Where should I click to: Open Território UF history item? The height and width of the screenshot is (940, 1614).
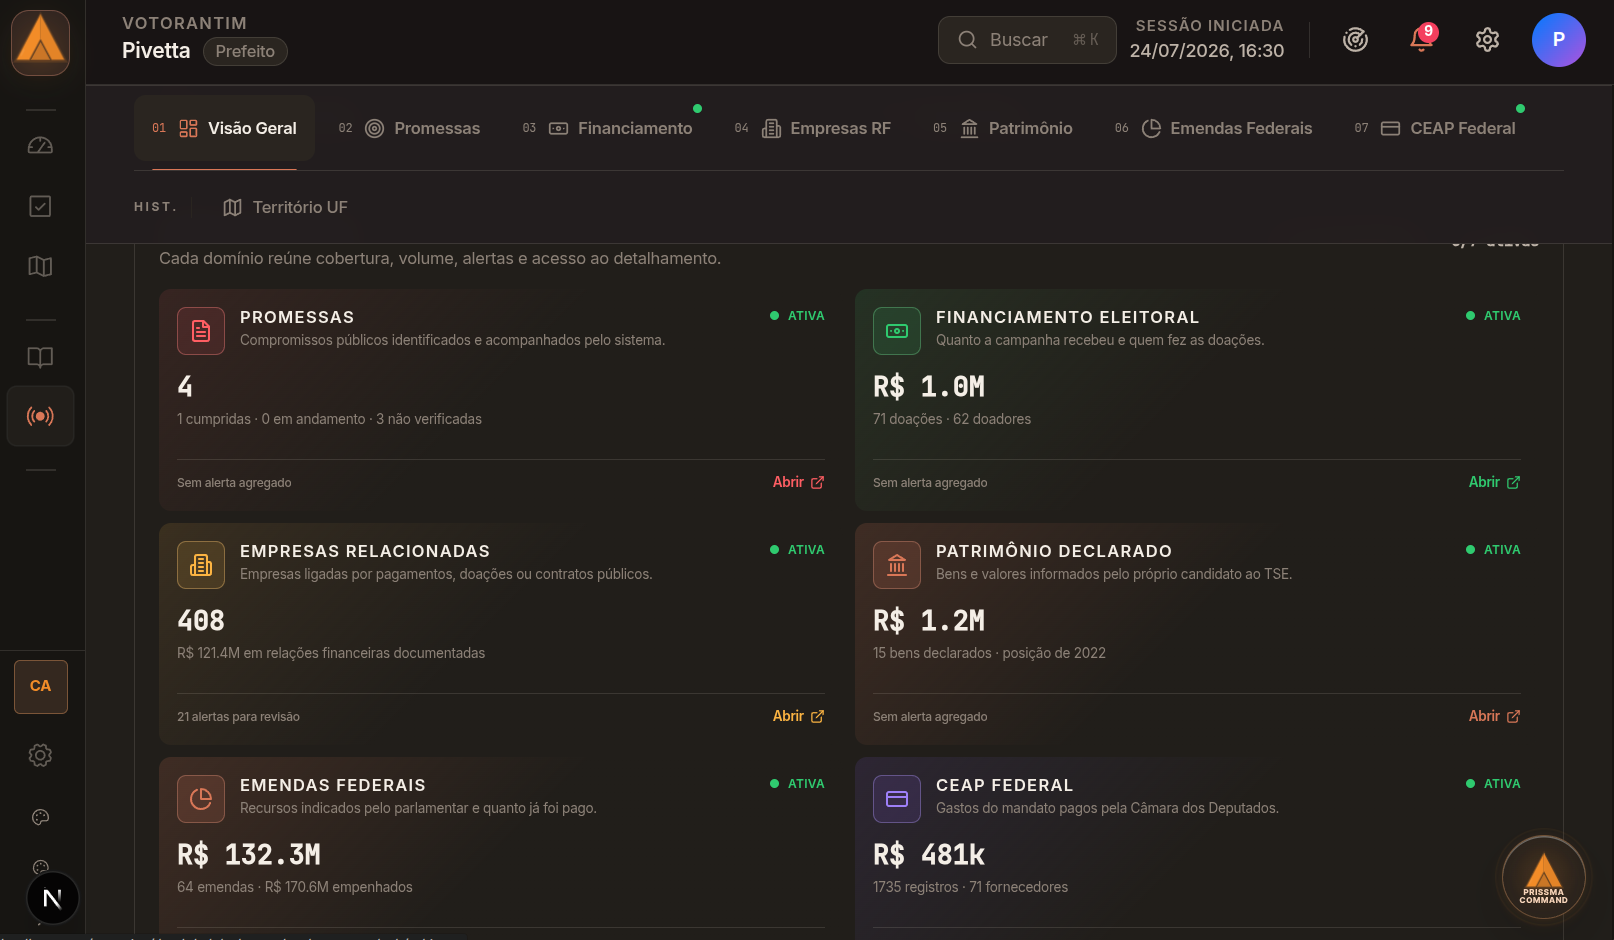(285, 207)
